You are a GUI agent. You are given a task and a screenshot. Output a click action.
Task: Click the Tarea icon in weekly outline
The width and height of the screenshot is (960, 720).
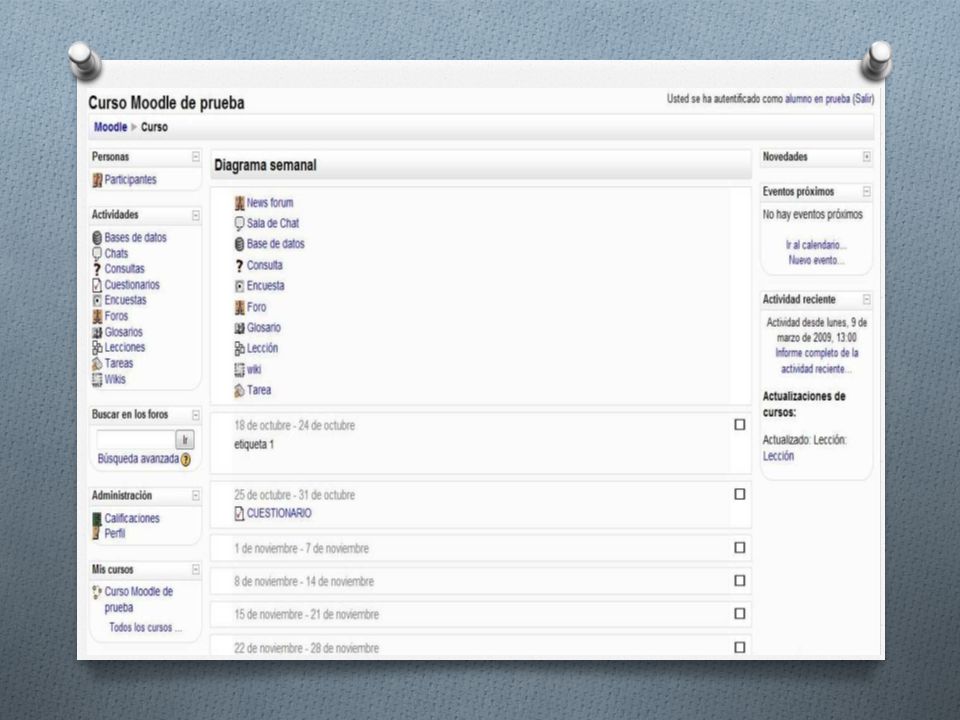[239, 391]
